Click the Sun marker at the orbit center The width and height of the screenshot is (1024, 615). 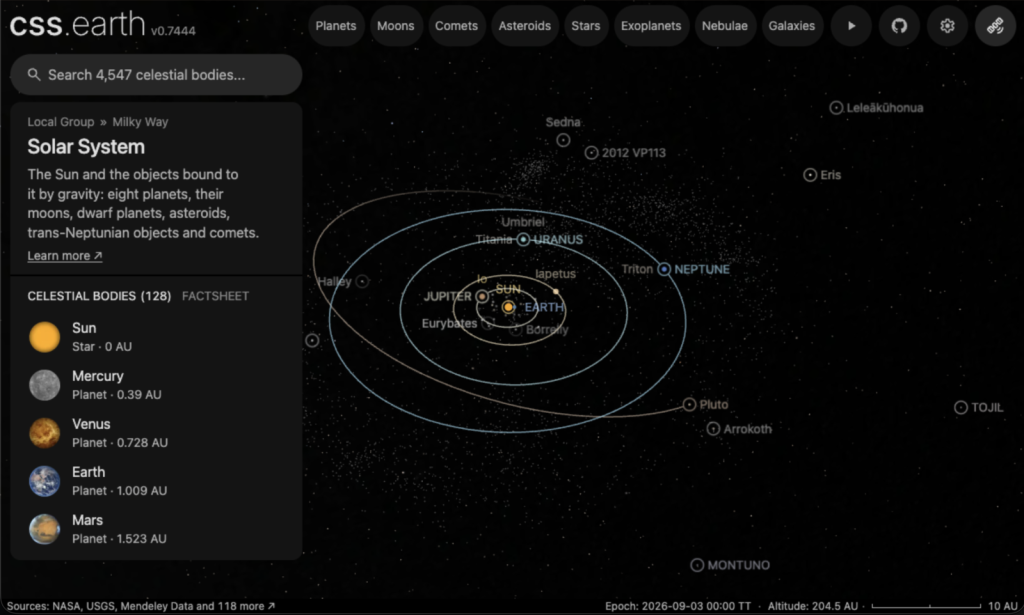click(508, 307)
